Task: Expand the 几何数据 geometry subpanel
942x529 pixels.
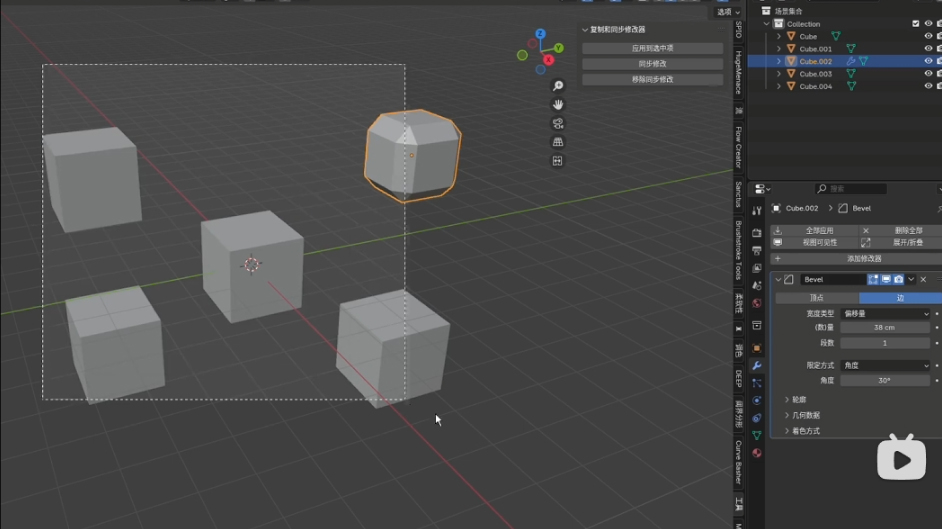Action: [787, 415]
